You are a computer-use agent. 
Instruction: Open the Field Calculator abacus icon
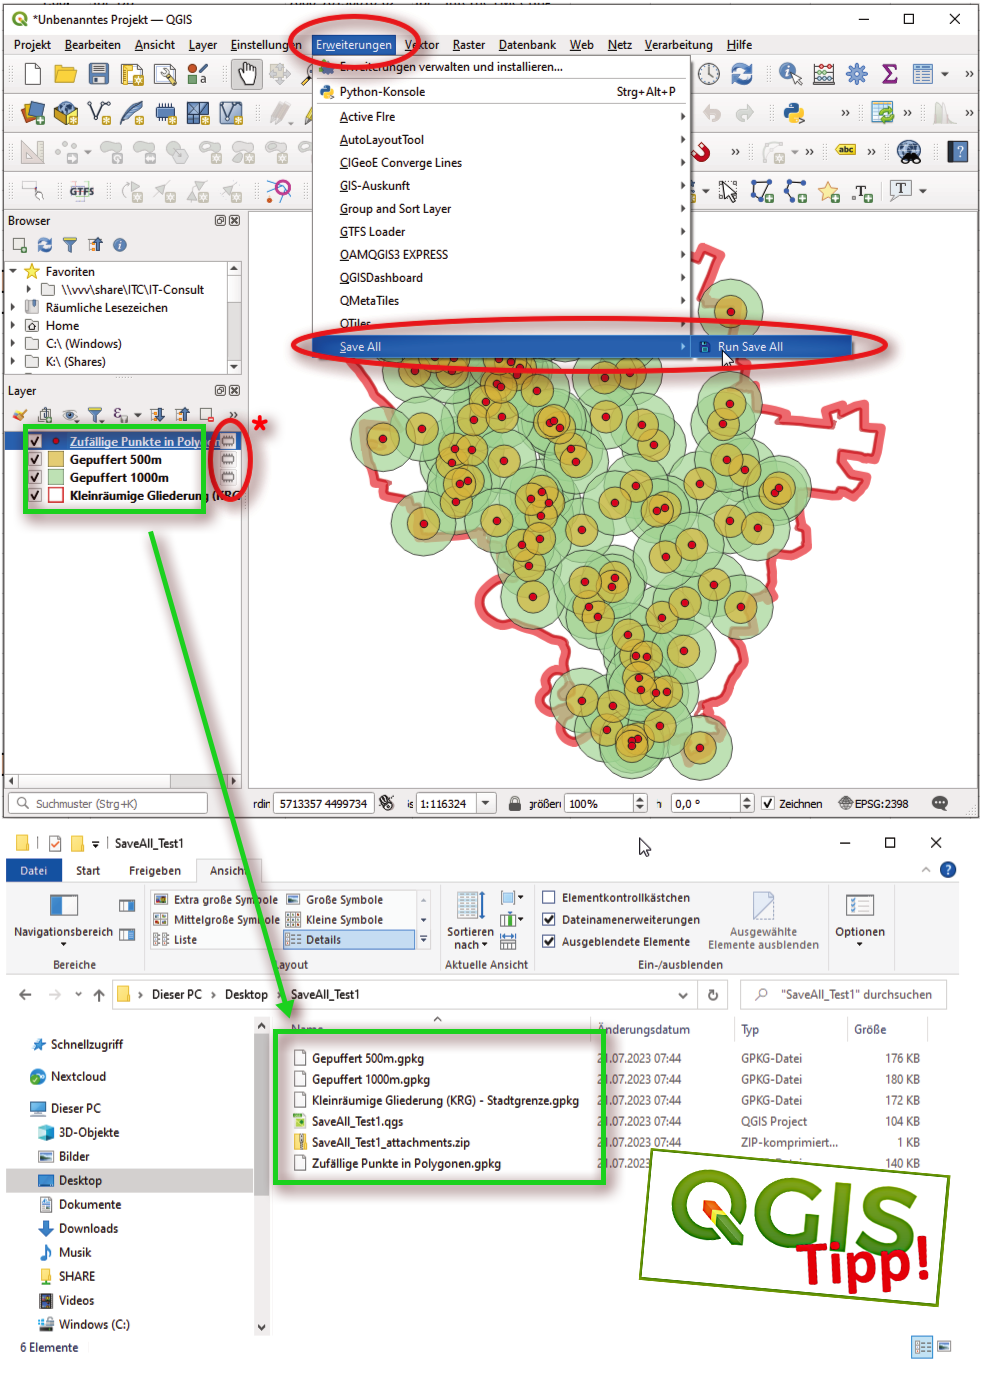click(x=824, y=74)
